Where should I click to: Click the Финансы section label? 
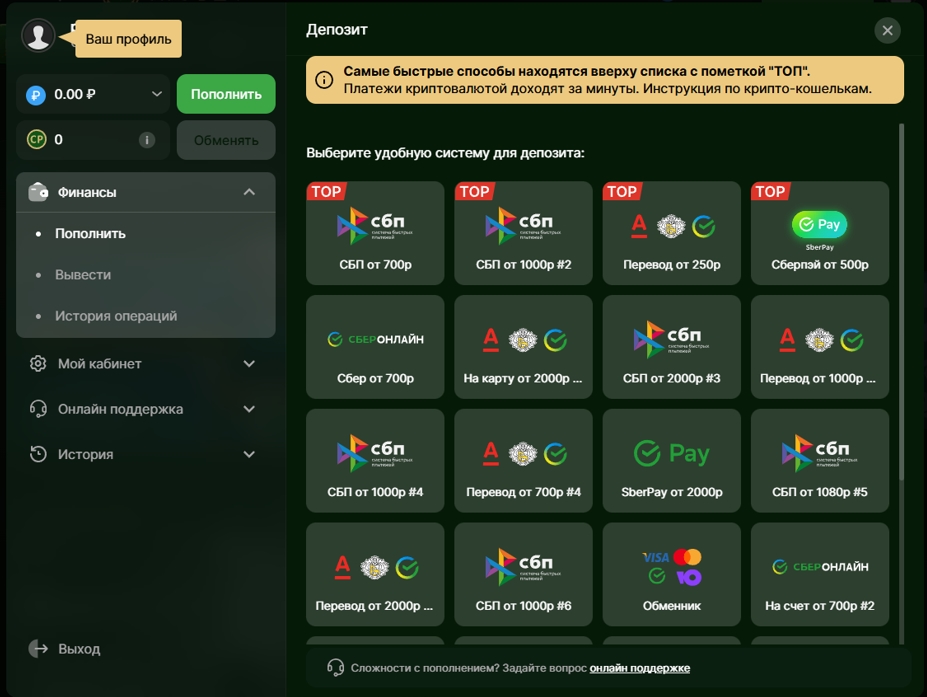pos(87,192)
